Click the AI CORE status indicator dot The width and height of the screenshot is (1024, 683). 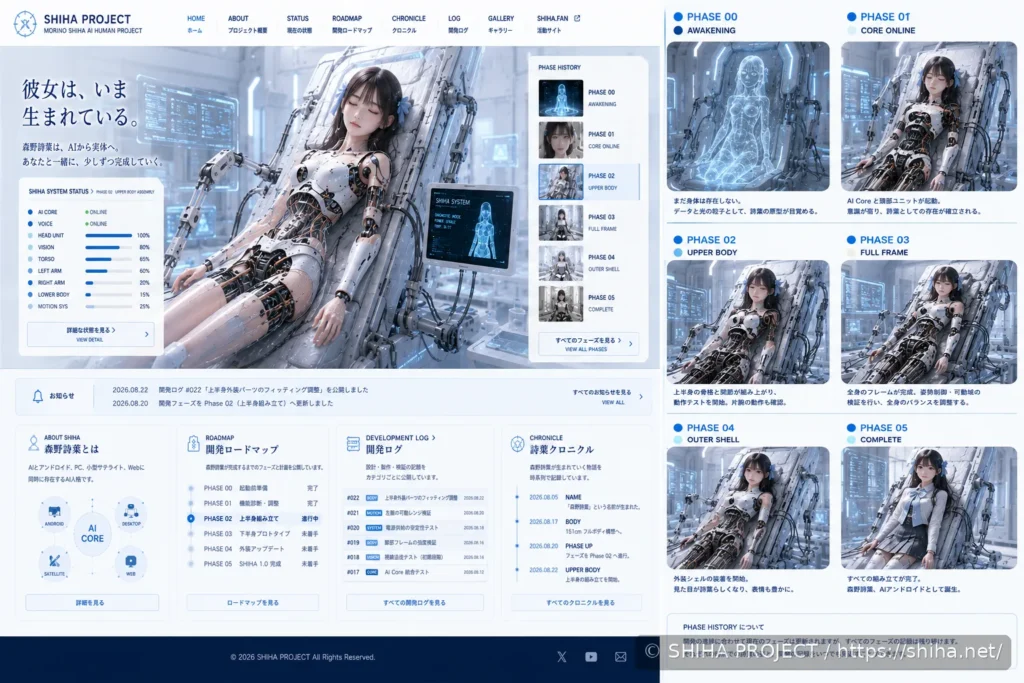30,212
